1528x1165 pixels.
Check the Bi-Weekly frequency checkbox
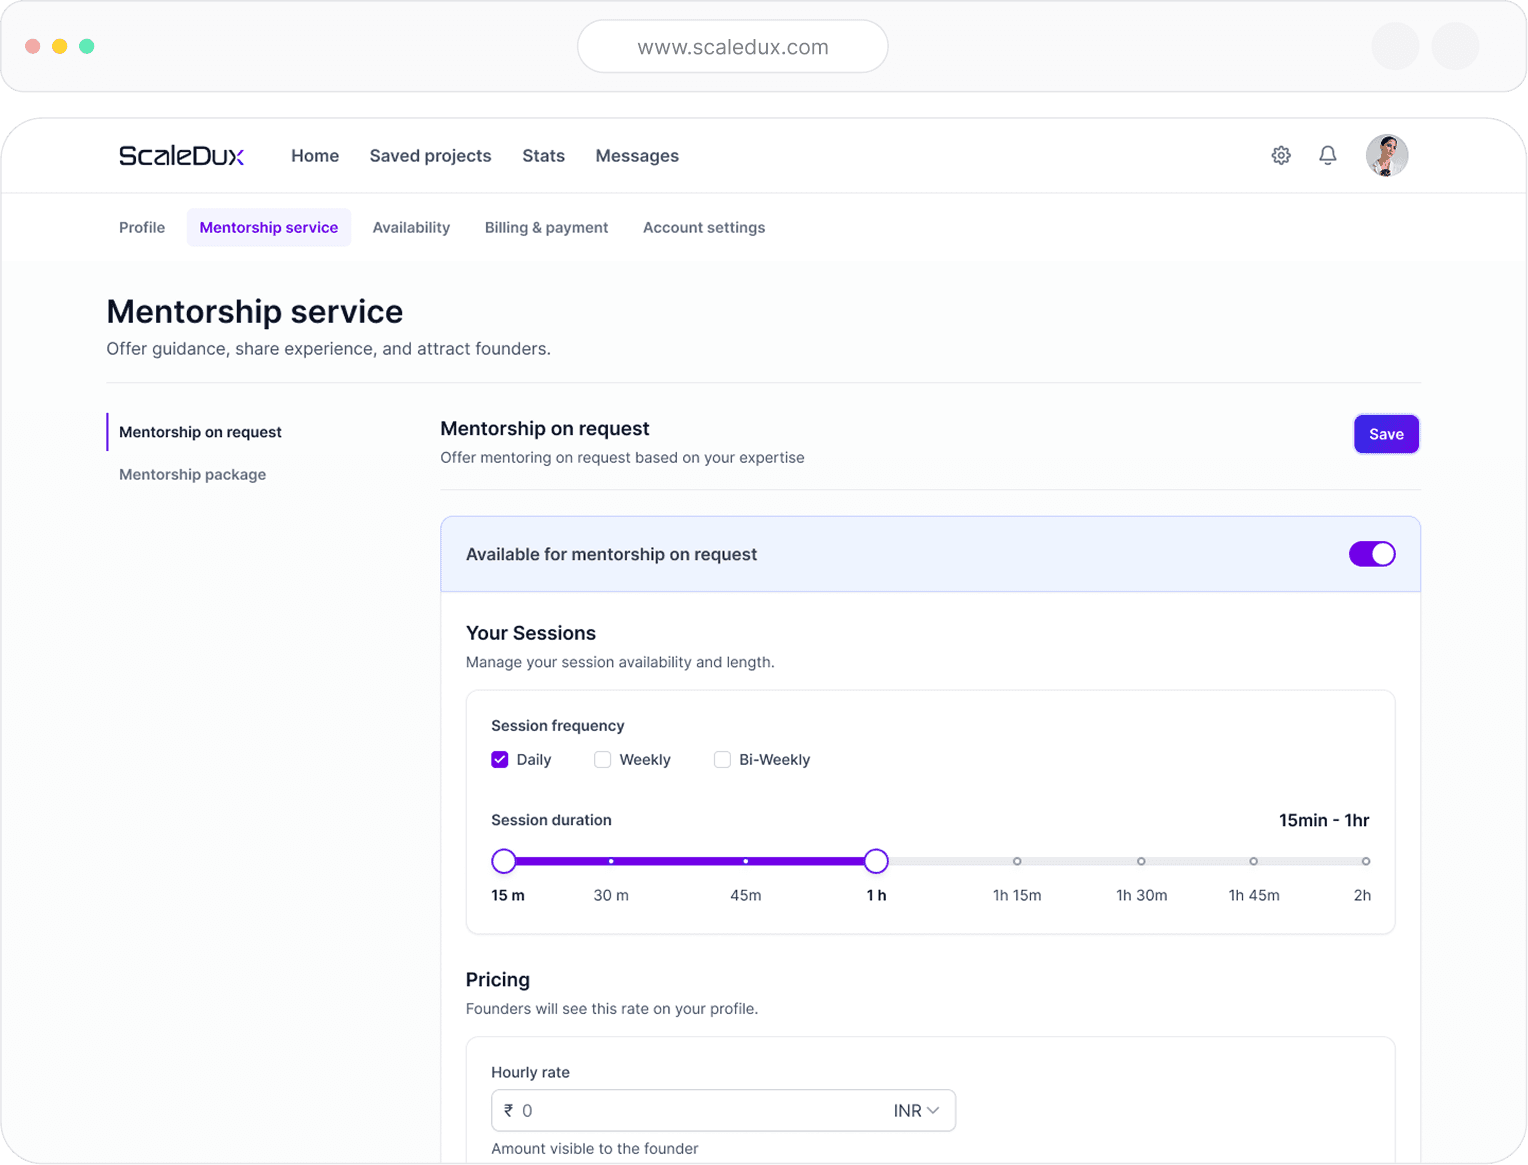coord(722,760)
